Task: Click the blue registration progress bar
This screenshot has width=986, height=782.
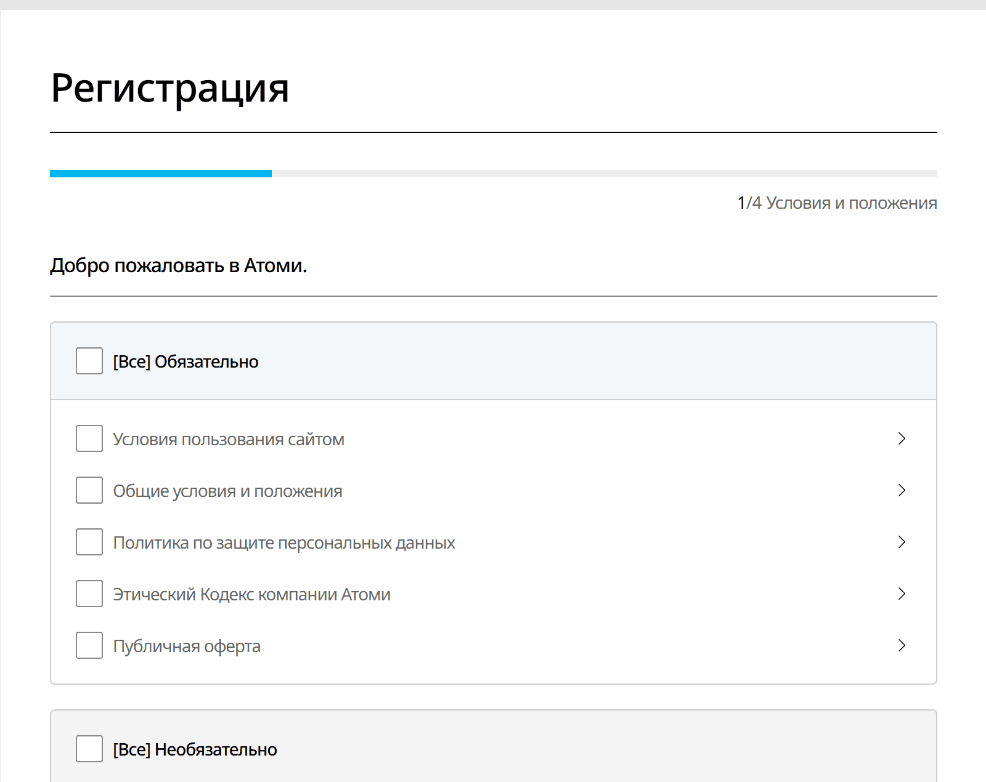Action: point(161,173)
